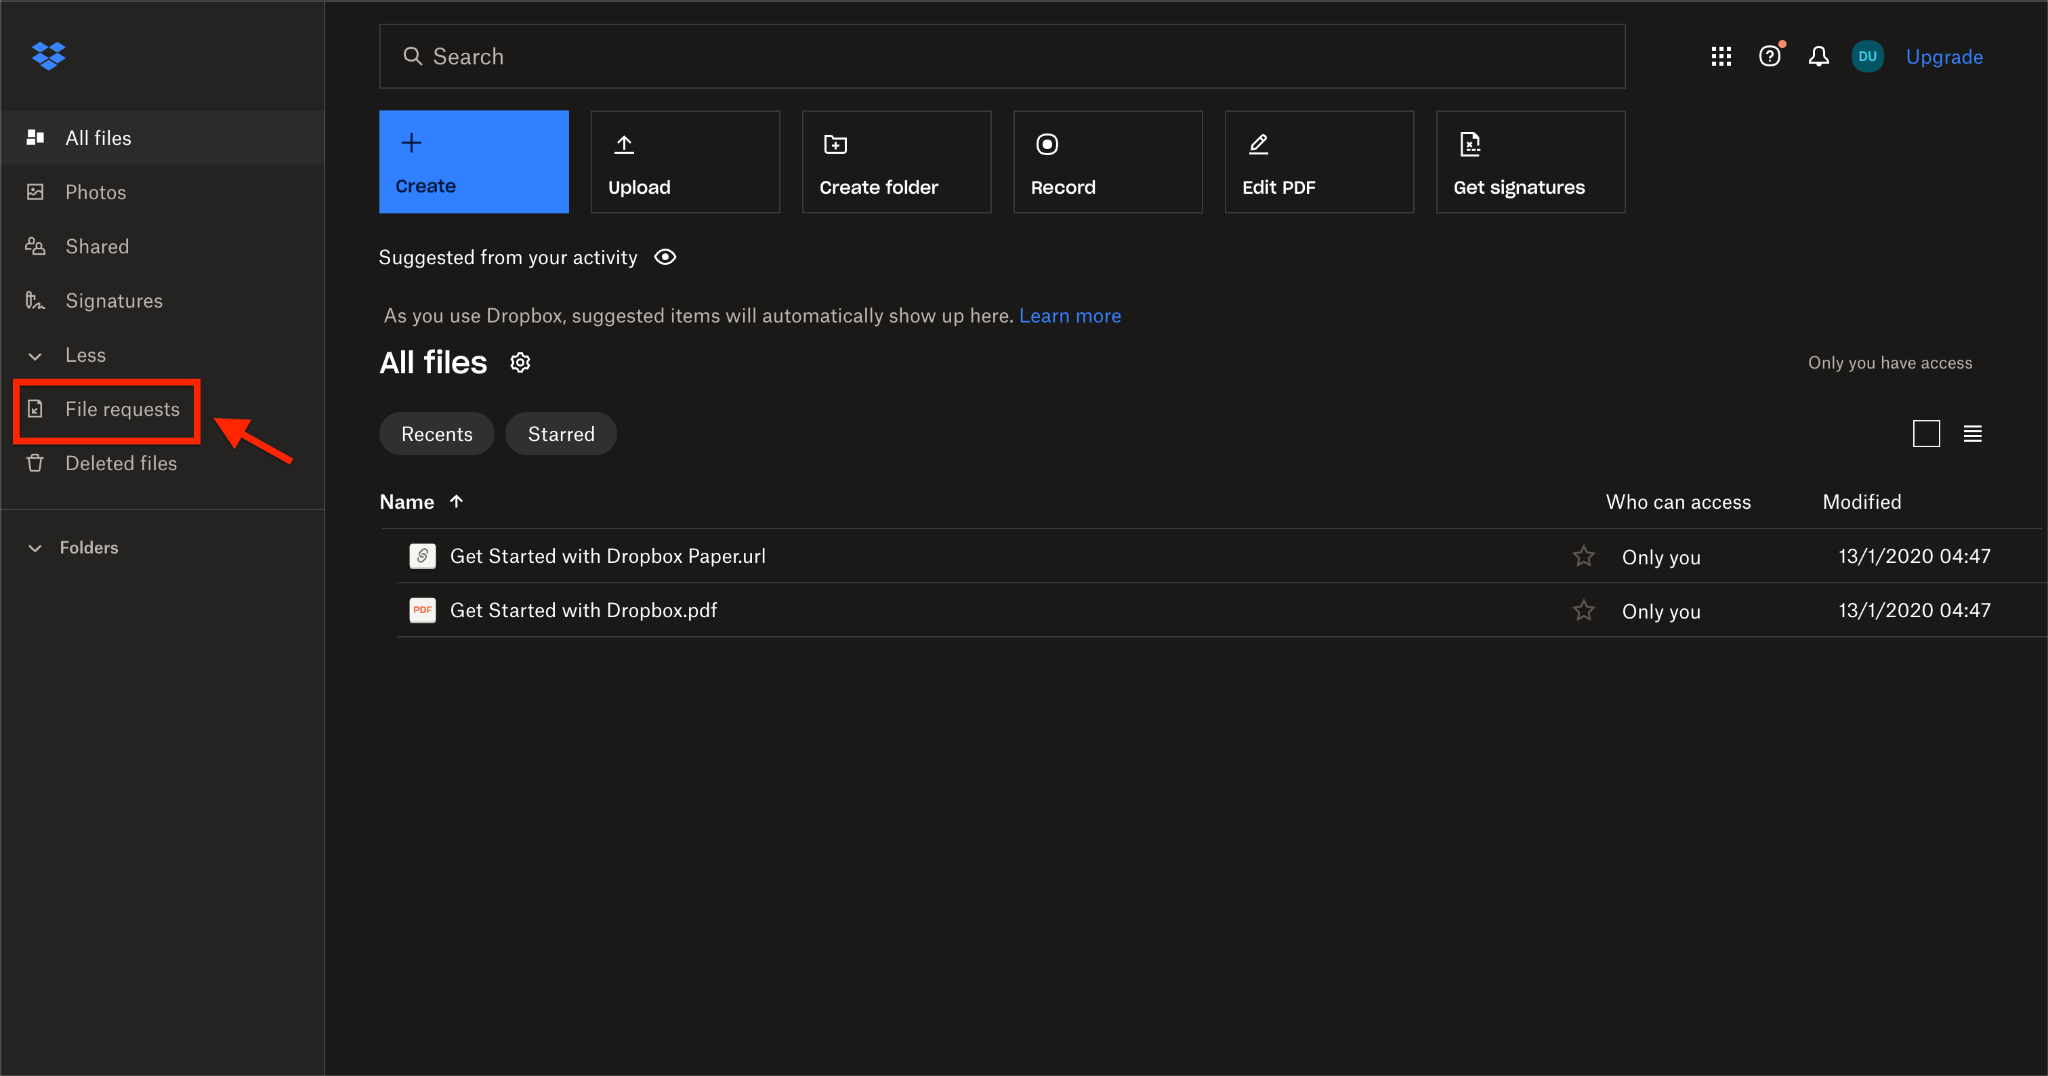Star Get Started with Dropbox.pdf
This screenshot has width=2048, height=1076.
1583,610
